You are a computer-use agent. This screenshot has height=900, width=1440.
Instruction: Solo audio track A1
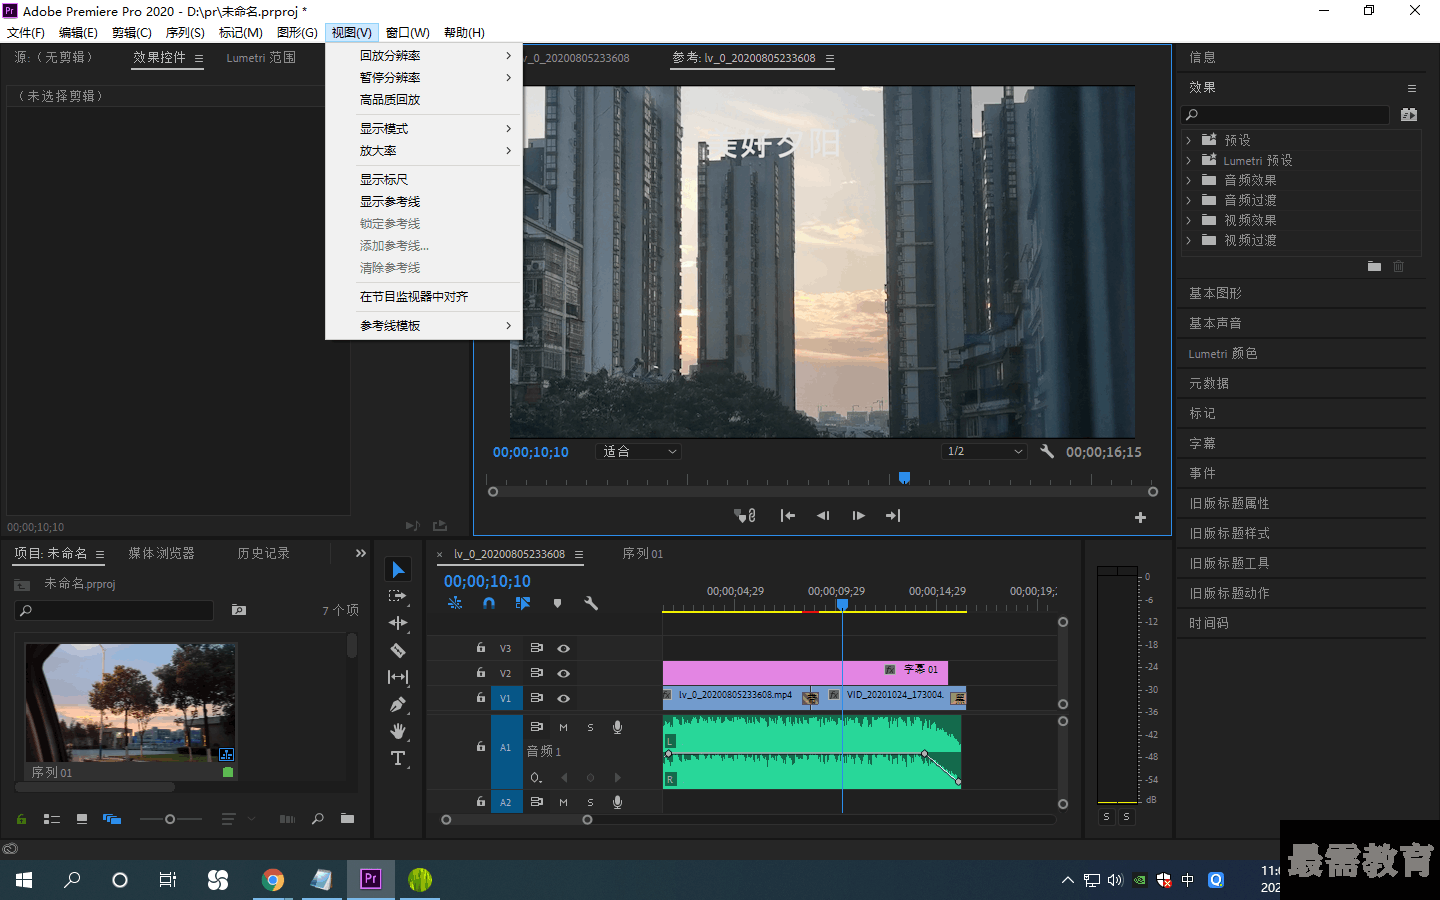click(590, 727)
